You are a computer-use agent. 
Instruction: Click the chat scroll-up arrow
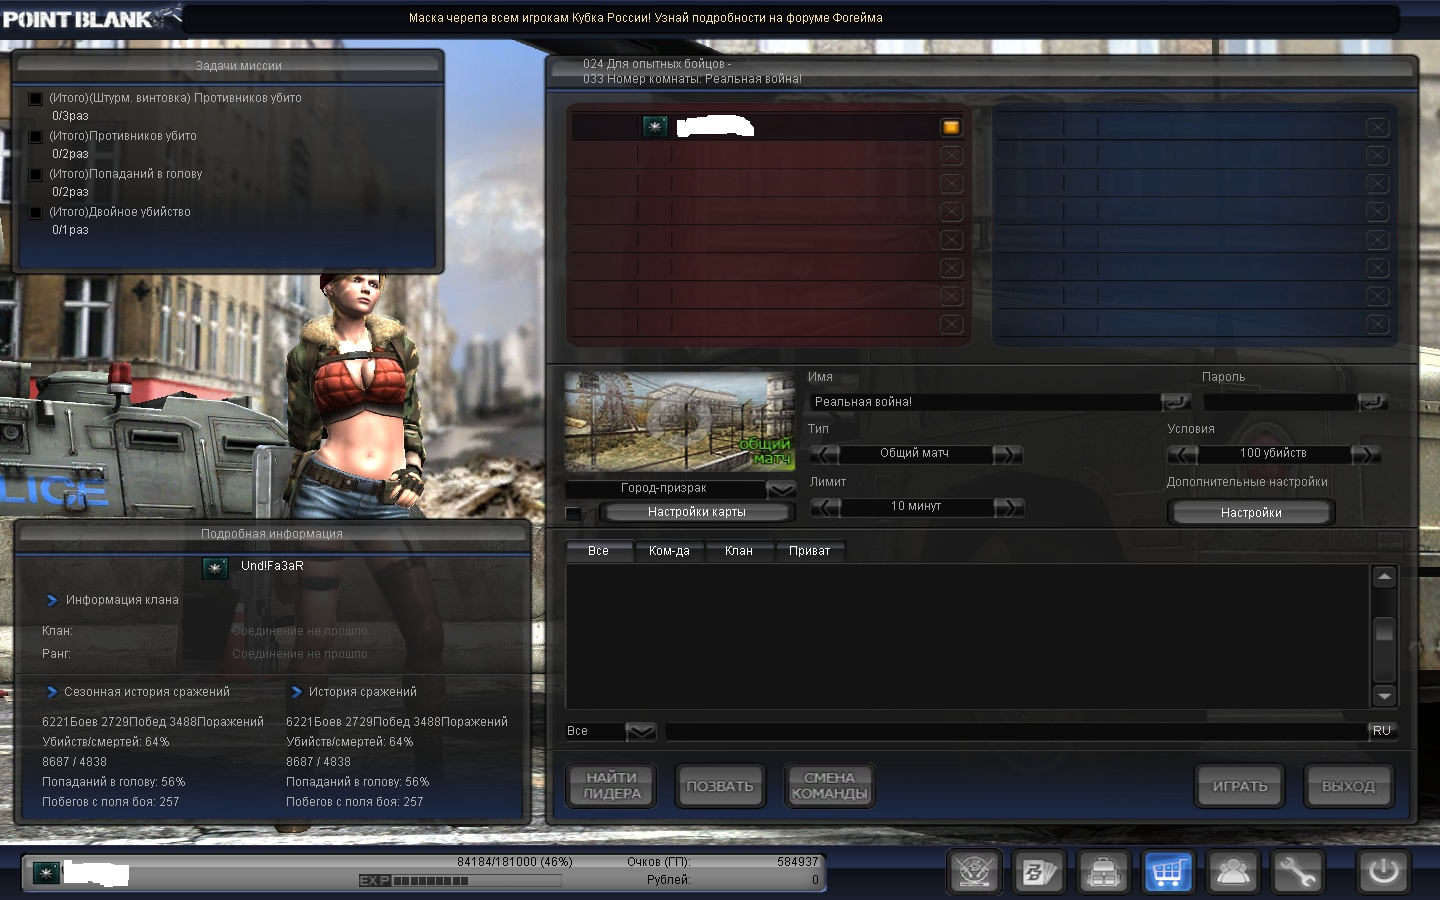[1384, 577]
